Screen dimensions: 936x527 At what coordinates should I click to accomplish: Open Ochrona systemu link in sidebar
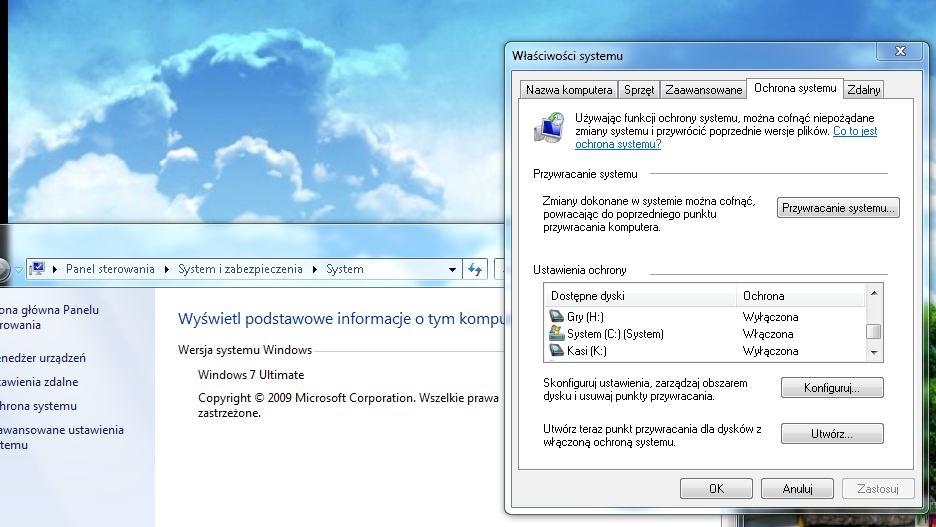39,406
